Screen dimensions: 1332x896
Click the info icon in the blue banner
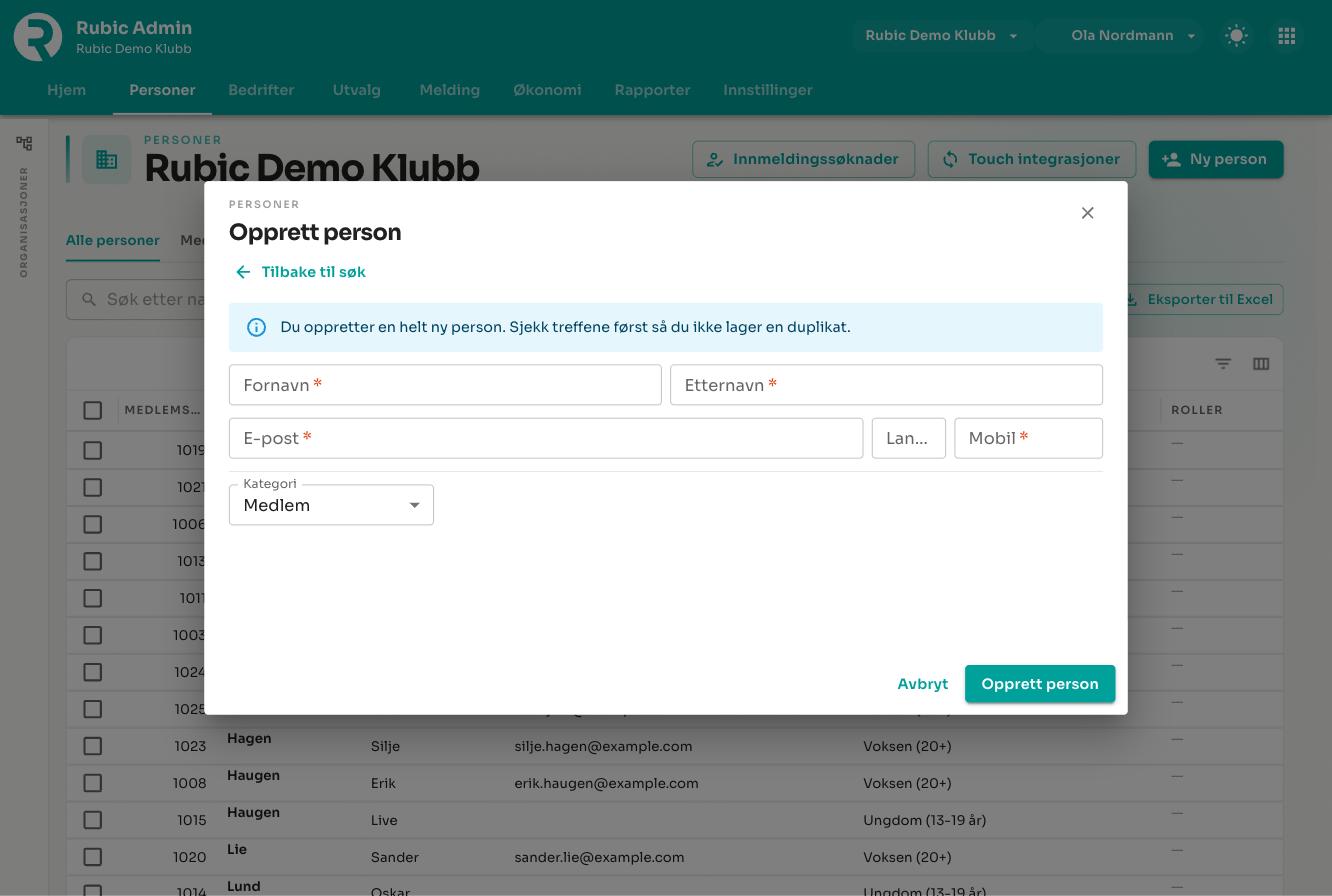click(x=257, y=328)
